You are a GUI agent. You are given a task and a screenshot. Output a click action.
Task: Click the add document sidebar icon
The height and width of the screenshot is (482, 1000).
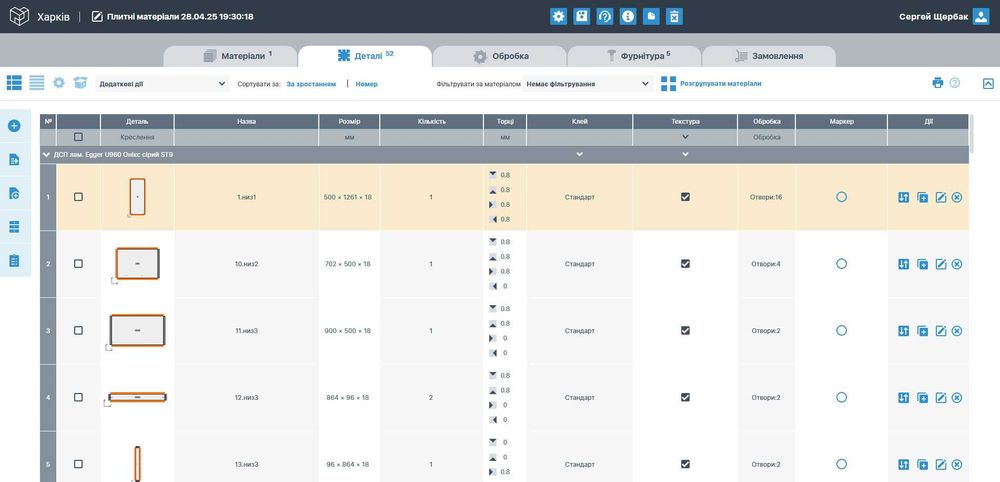pyautogui.click(x=14, y=193)
